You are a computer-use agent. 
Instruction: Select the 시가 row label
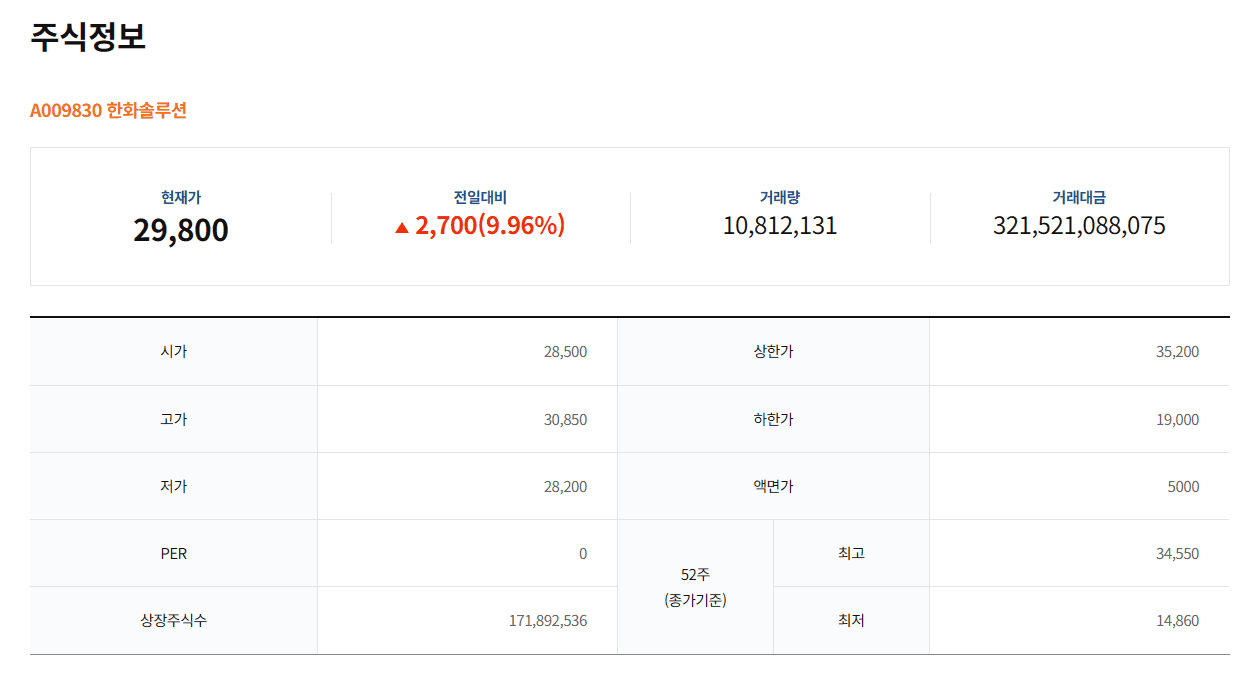coord(174,352)
